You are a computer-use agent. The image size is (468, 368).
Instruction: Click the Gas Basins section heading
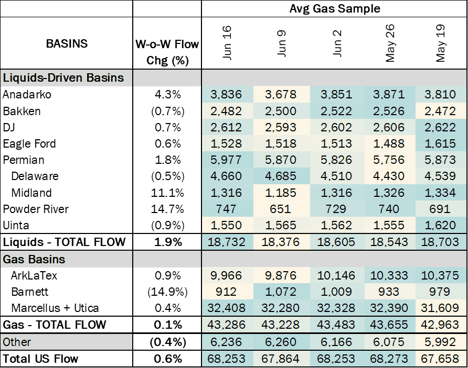pyautogui.click(x=34, y=259)
